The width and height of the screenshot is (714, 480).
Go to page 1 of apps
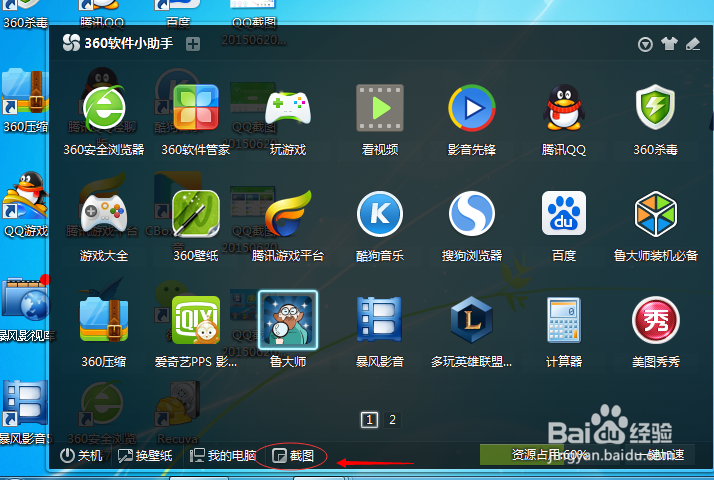pos(369,419)
